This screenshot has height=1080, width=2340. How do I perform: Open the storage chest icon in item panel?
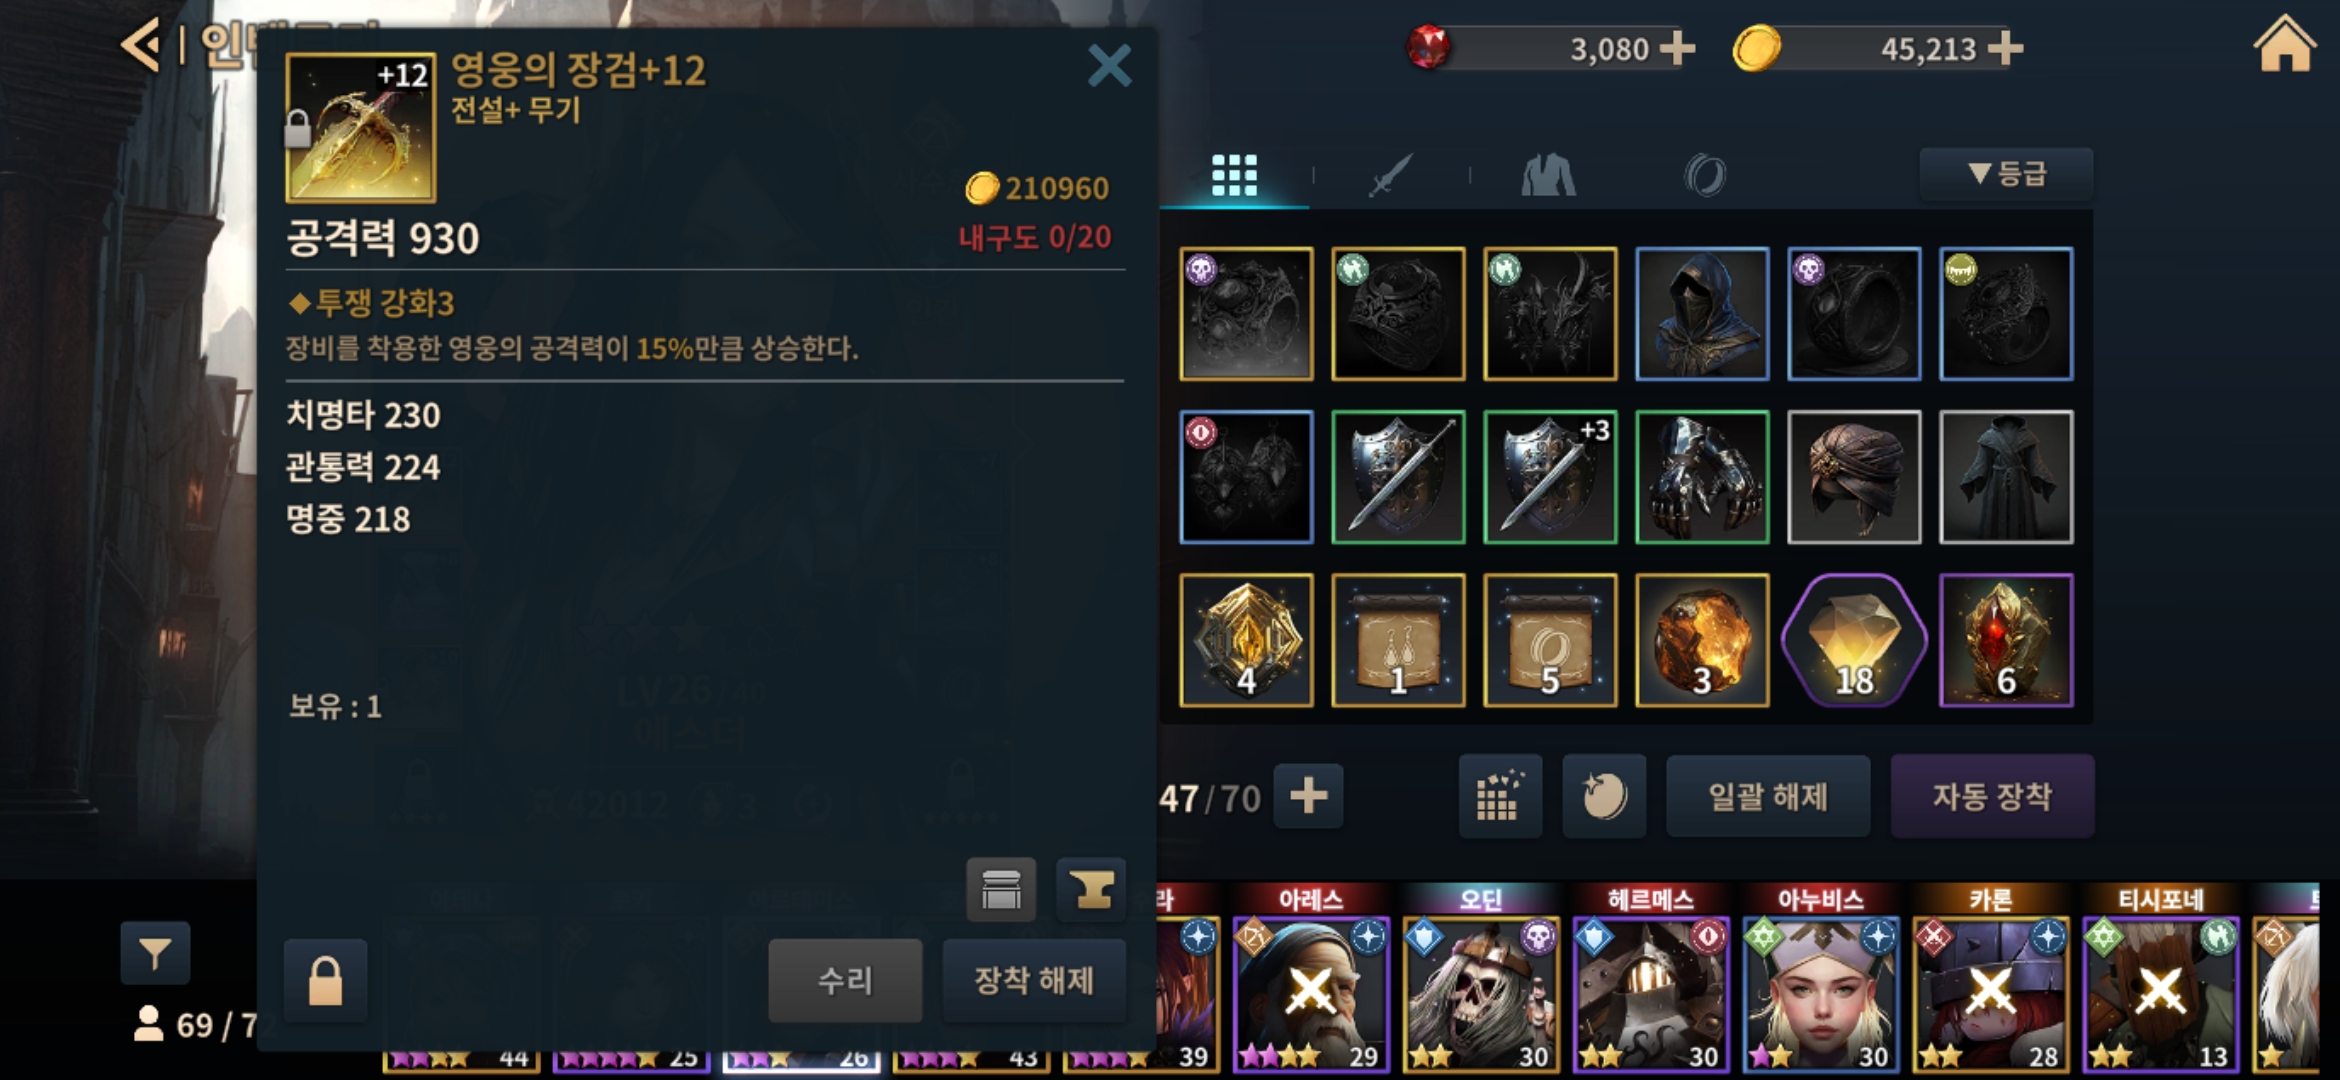[x=1001, y=888]
